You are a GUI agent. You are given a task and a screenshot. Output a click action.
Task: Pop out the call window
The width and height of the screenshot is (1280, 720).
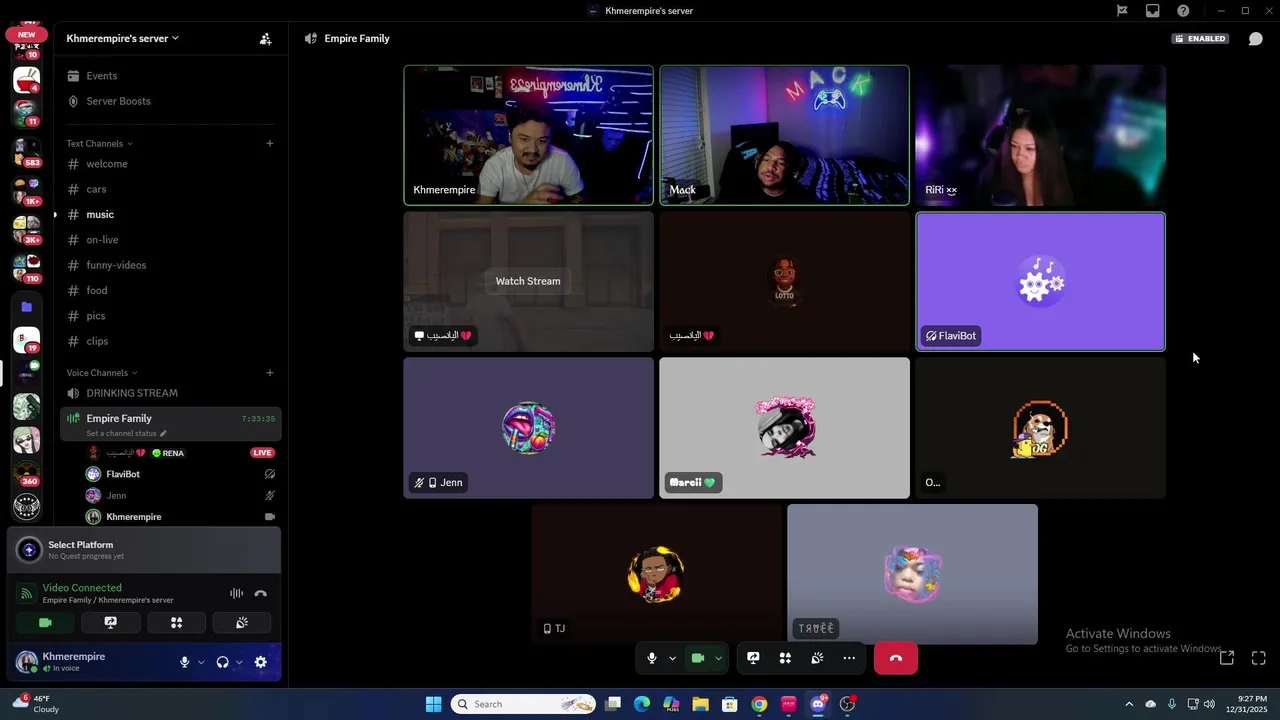click(x=1227, y=658)
